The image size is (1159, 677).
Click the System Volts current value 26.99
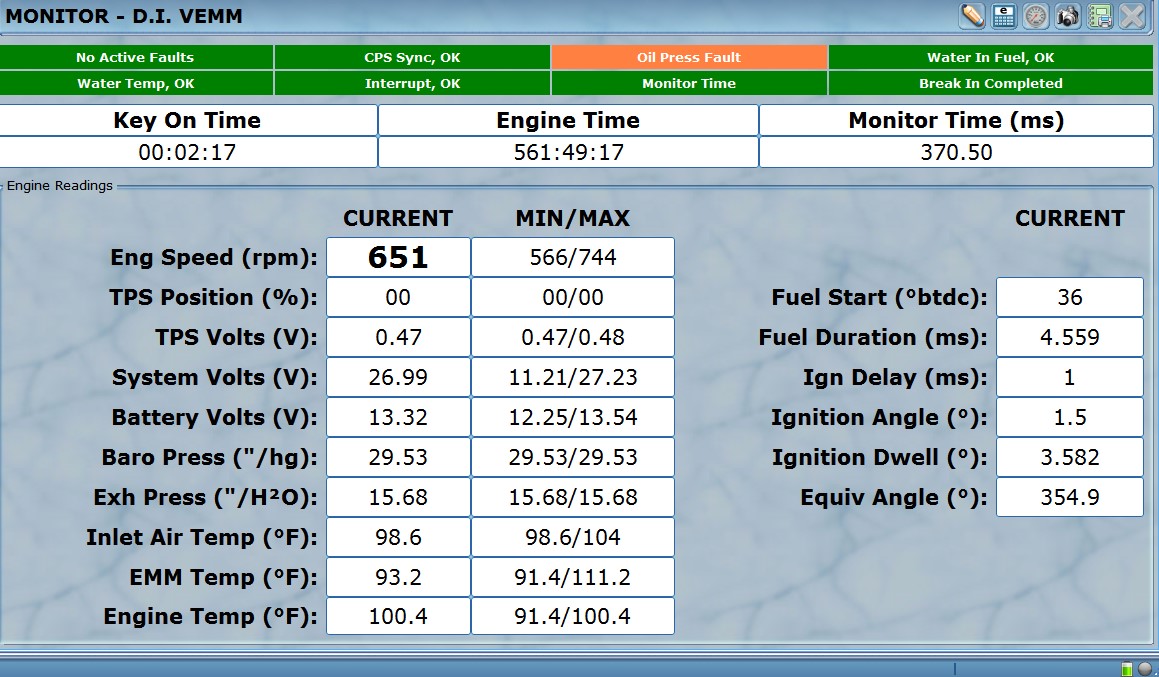tap(398, 377)
